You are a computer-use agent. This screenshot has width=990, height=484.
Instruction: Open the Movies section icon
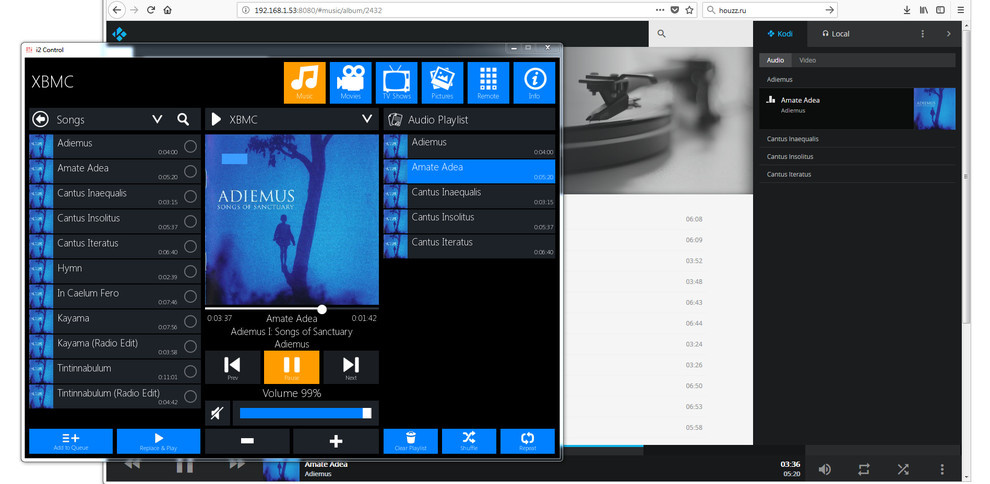point(350,82)
